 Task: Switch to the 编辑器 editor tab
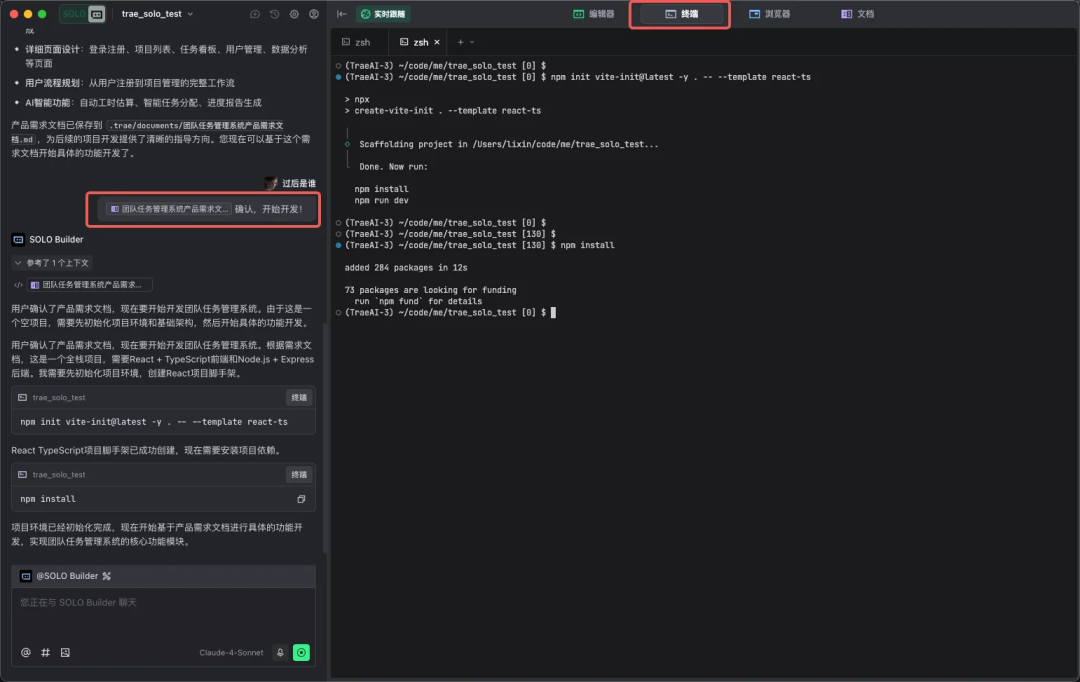(x=594, y=14)
